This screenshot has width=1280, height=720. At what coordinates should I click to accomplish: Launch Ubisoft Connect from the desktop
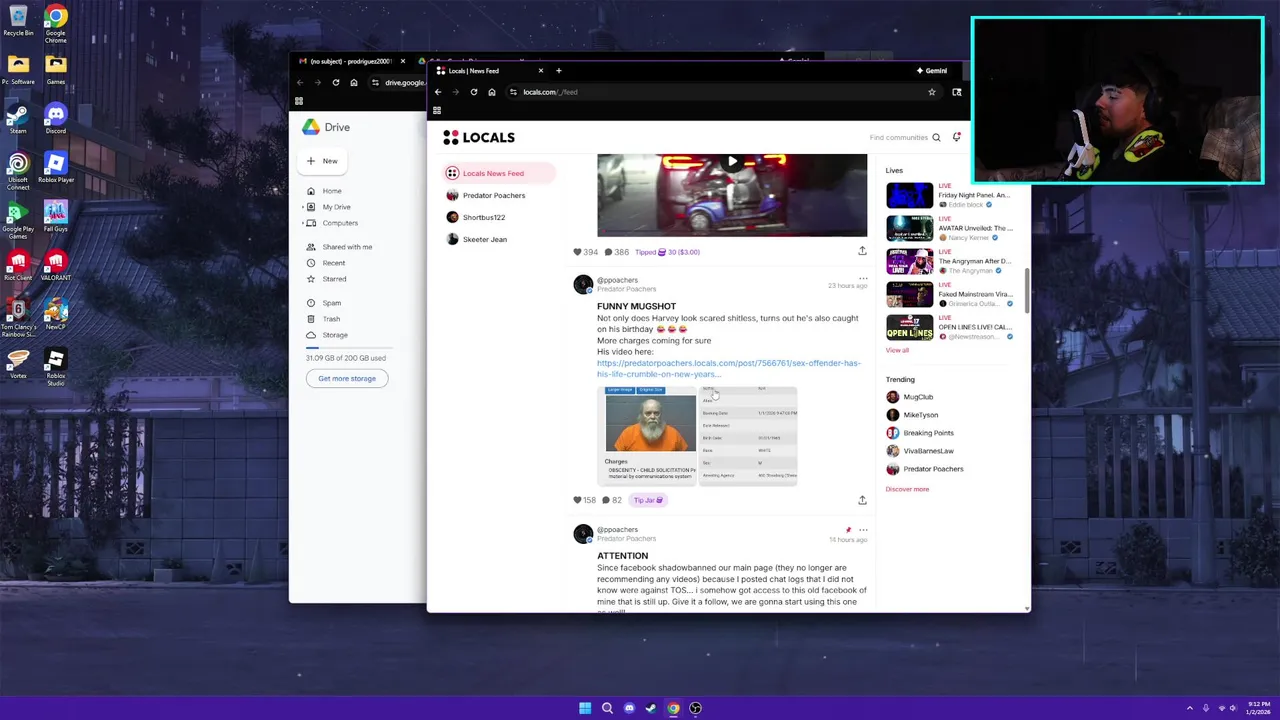pyautogui.click(x=18, y=168)
